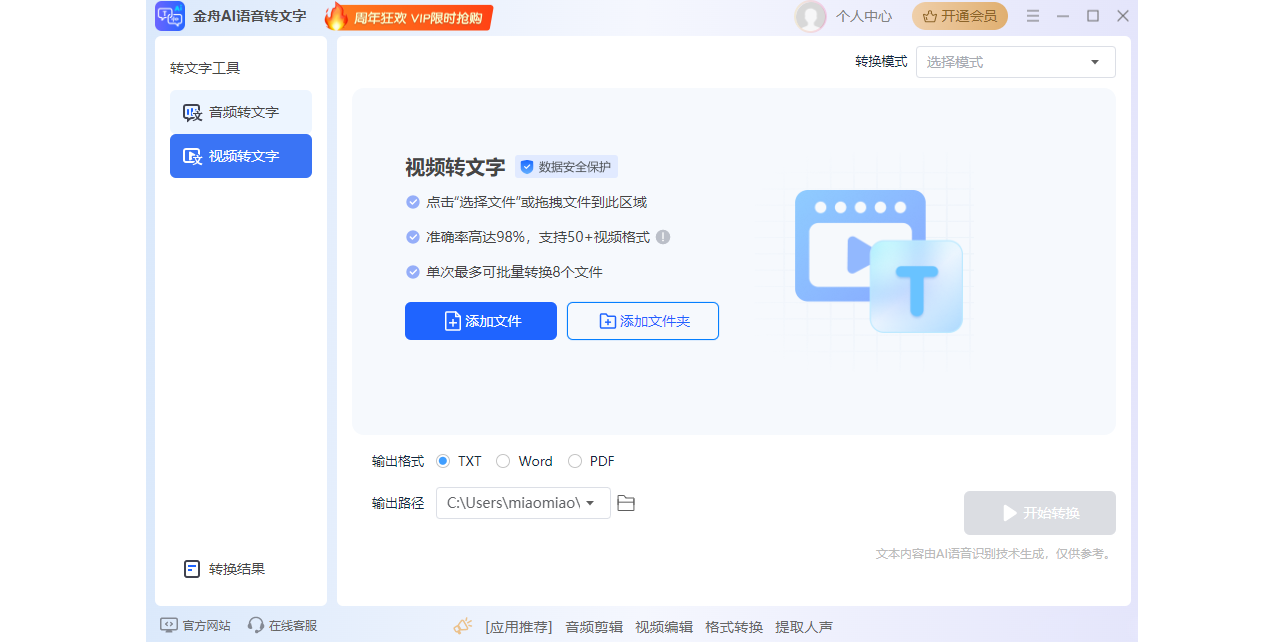
Task: Select the PDF output format
Action: point(575,461)
